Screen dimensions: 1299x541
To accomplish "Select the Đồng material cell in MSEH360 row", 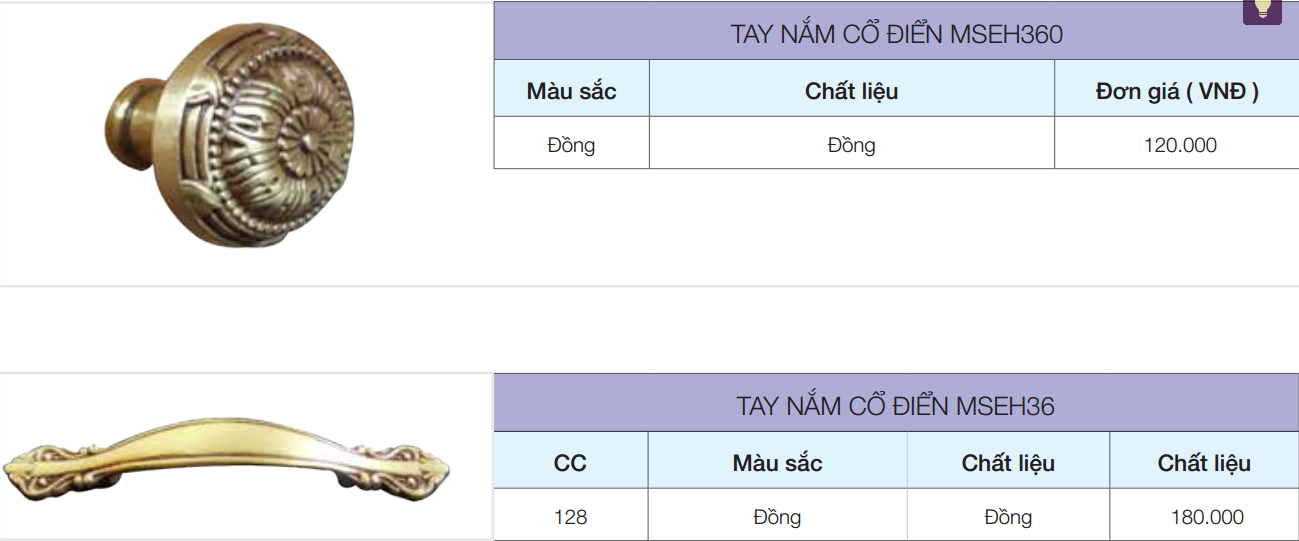I will (851, 145).
